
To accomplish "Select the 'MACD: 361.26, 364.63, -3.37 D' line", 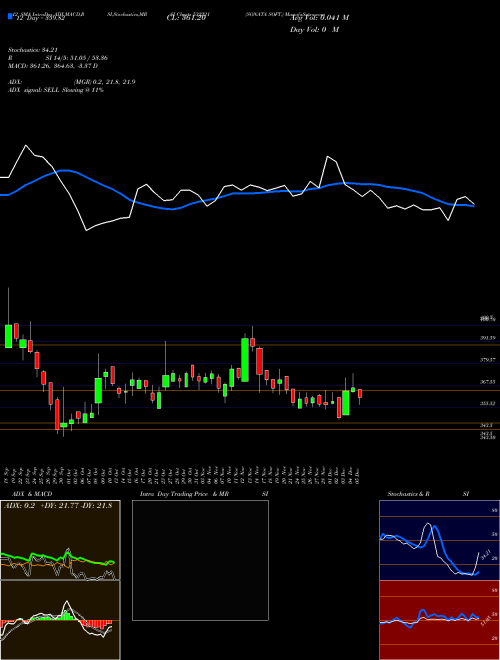I will coord(53,66).
